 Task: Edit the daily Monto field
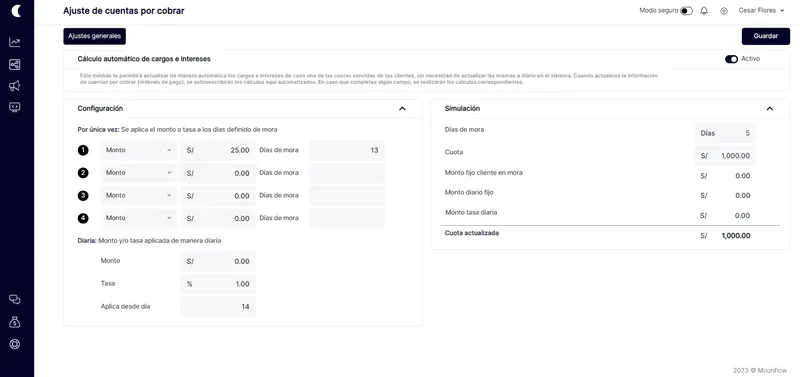click(x=218, y=261)
